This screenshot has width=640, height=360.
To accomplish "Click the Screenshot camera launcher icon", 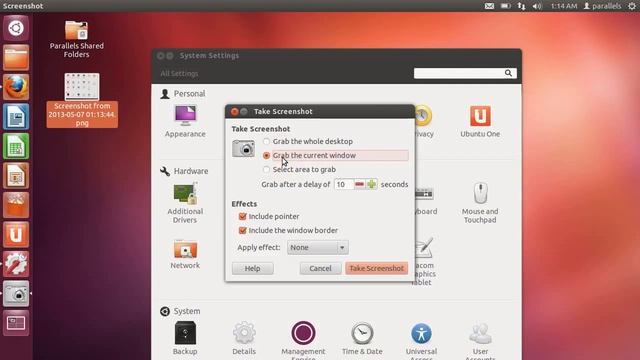I will 16,293.
